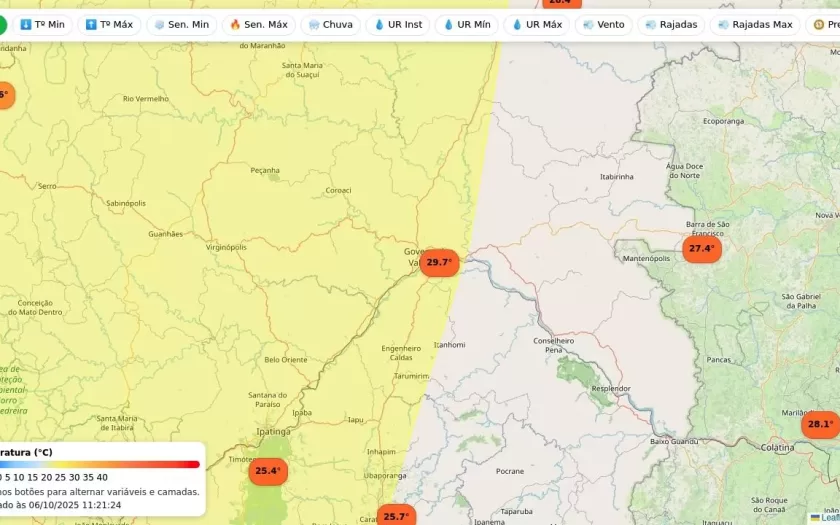Select the 28.1° marker near Marilândia
The image size is (840, 525).
click(820, 424)
